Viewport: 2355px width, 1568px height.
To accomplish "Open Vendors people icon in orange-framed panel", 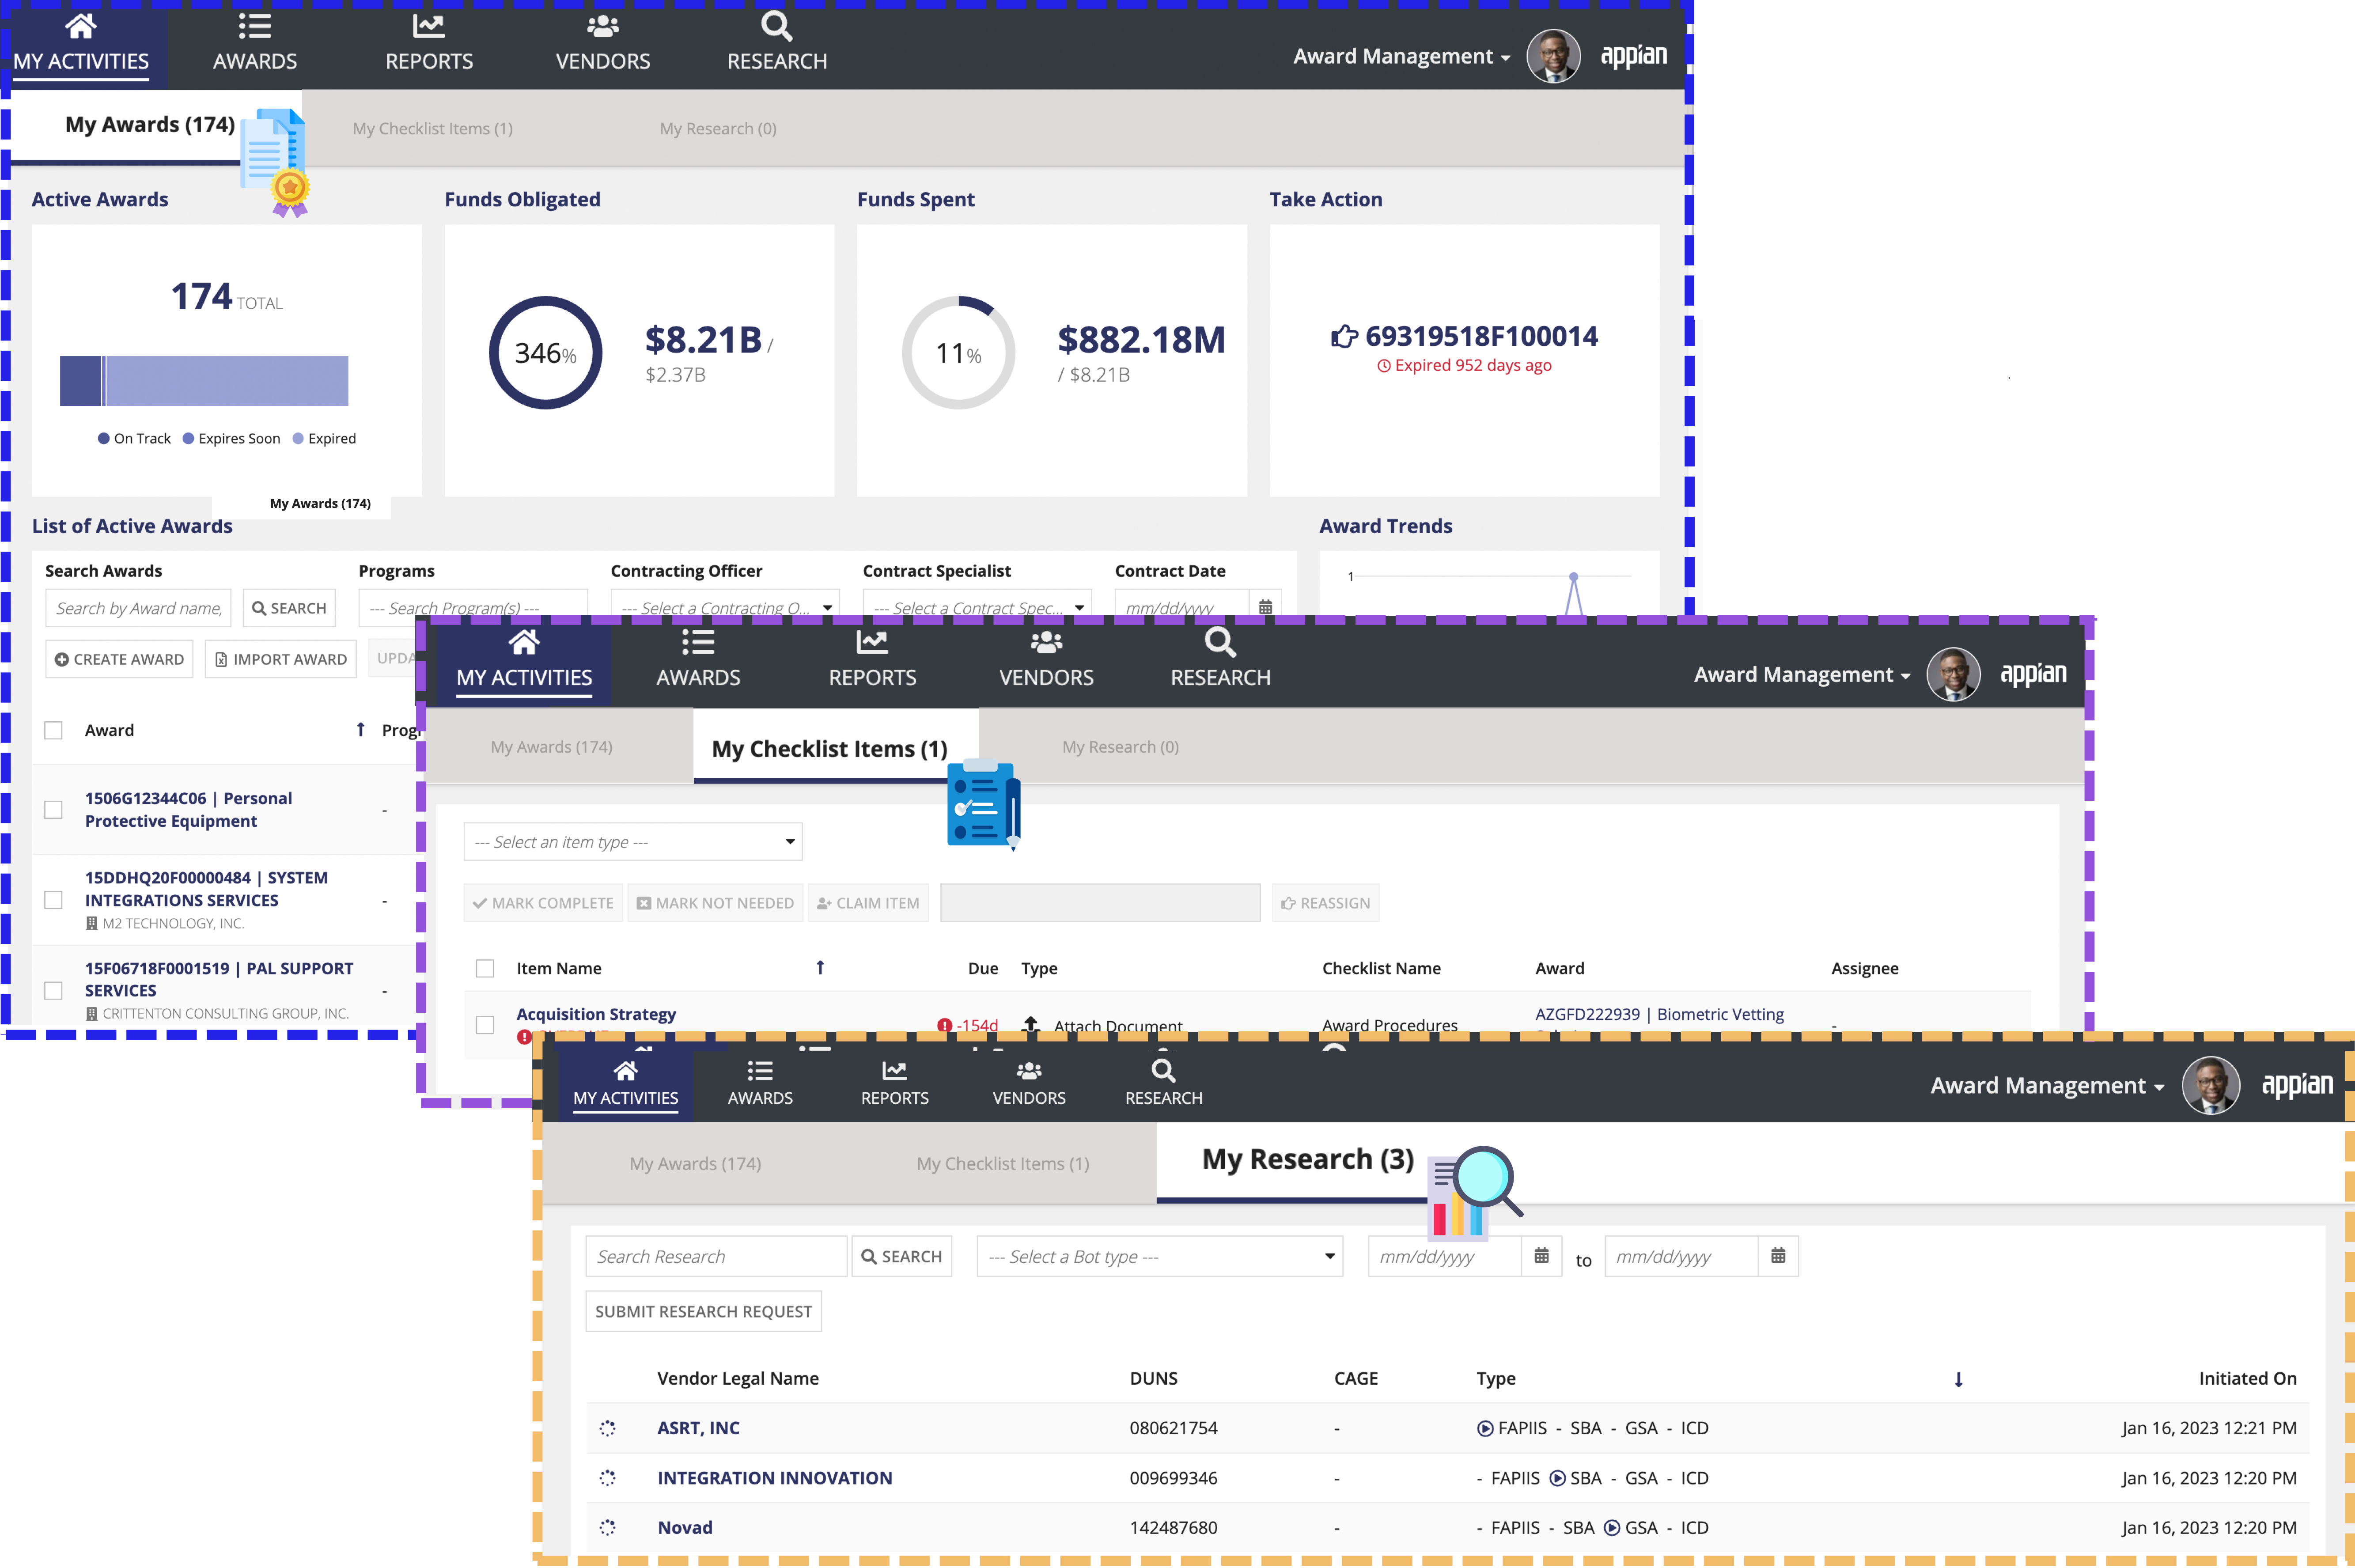I will [1029, 1071].
